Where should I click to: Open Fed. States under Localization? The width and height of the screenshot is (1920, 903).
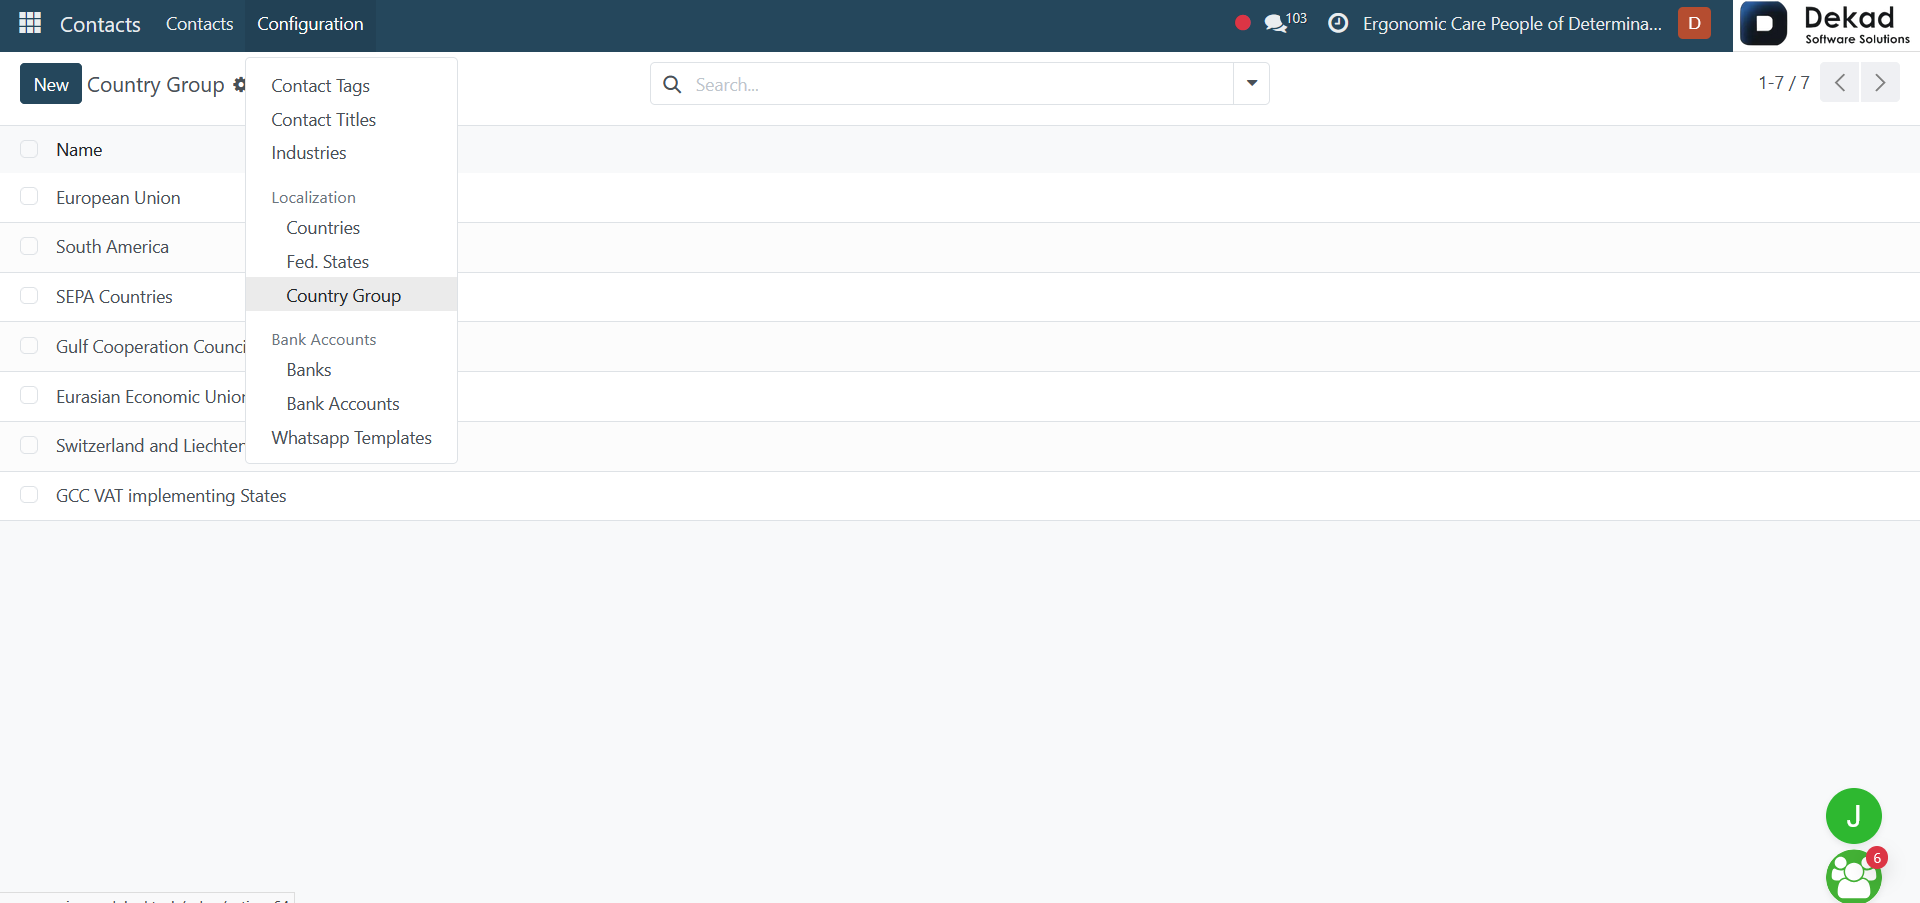tap(327, 262)
